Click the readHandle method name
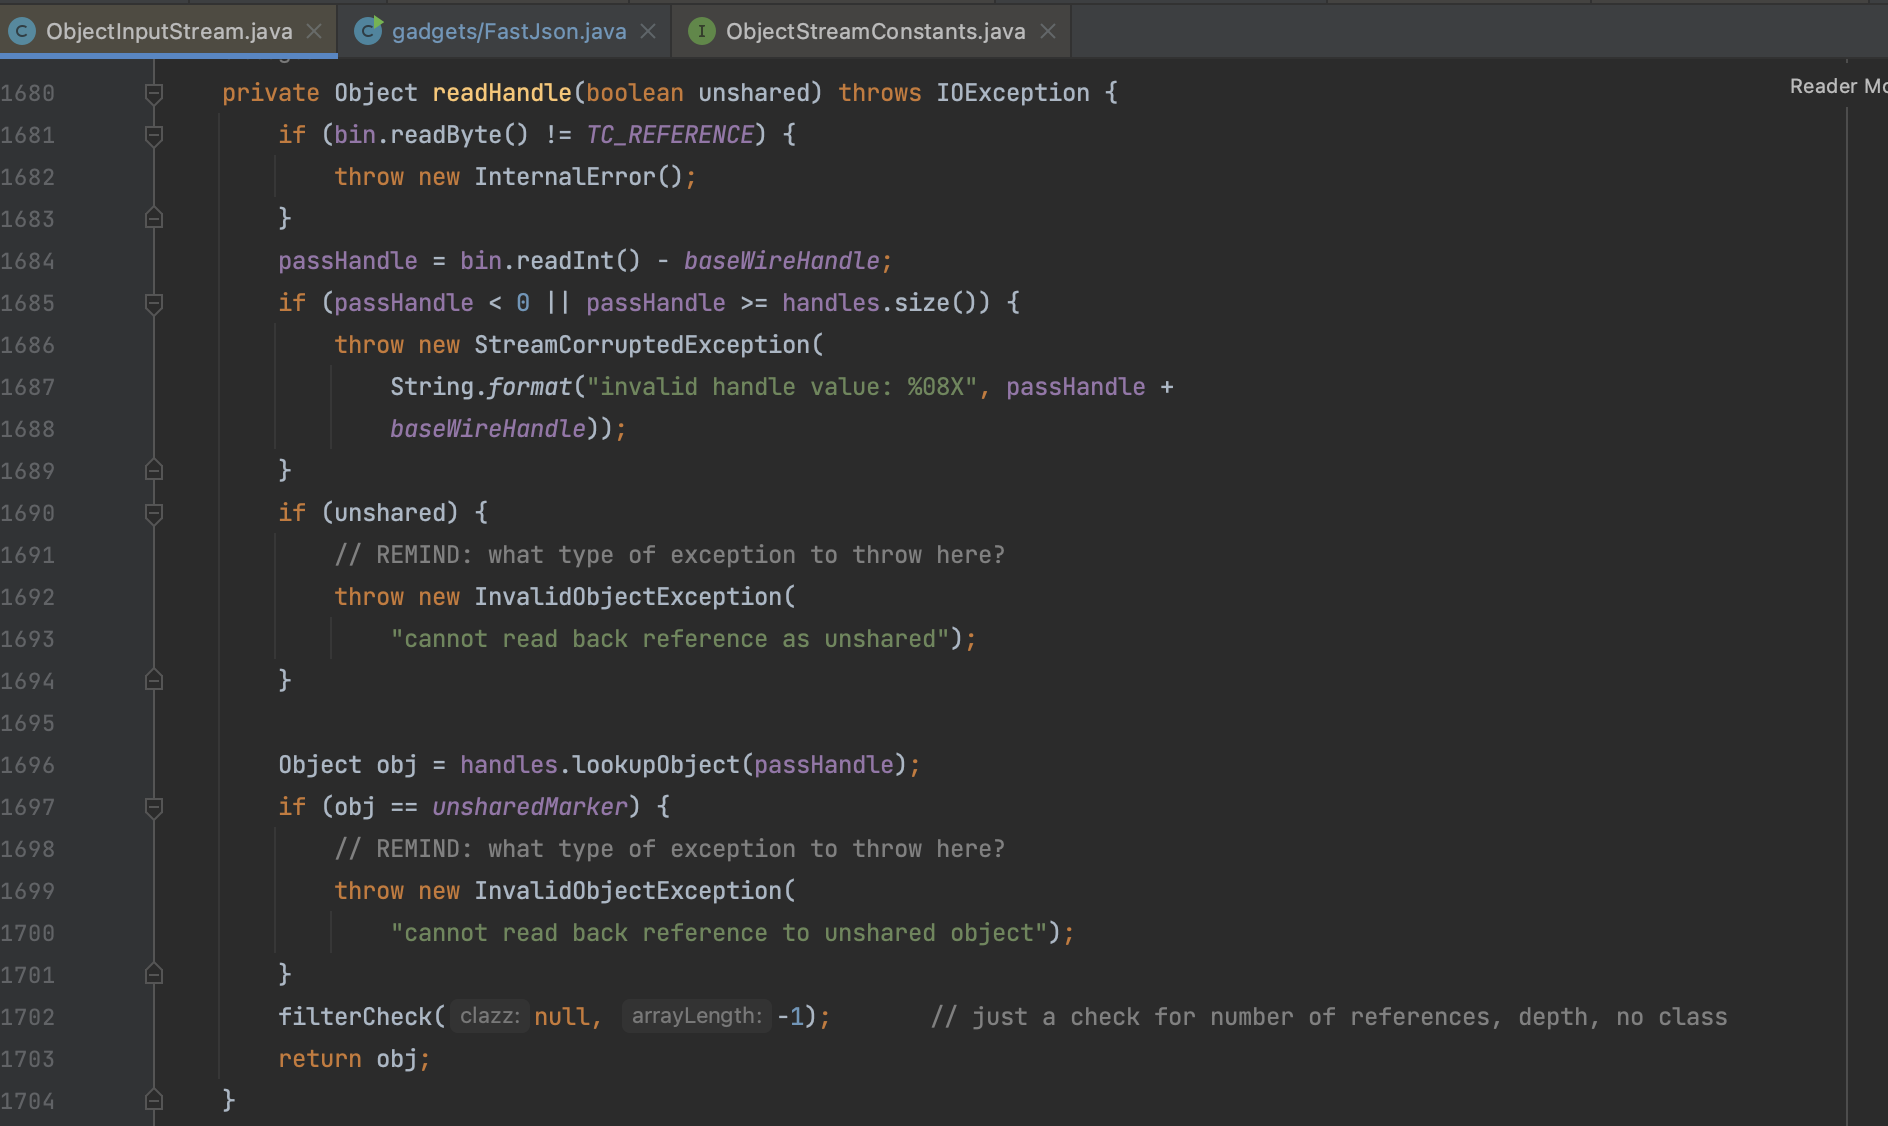Viewport: 1888px width, 1126px height. coord(502,93)
